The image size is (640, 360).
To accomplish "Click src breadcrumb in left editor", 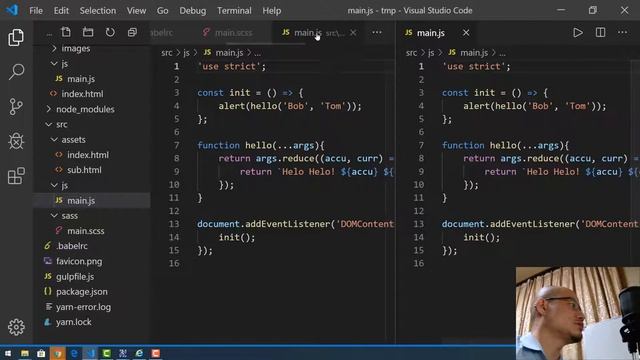I will tap(167, 53).
